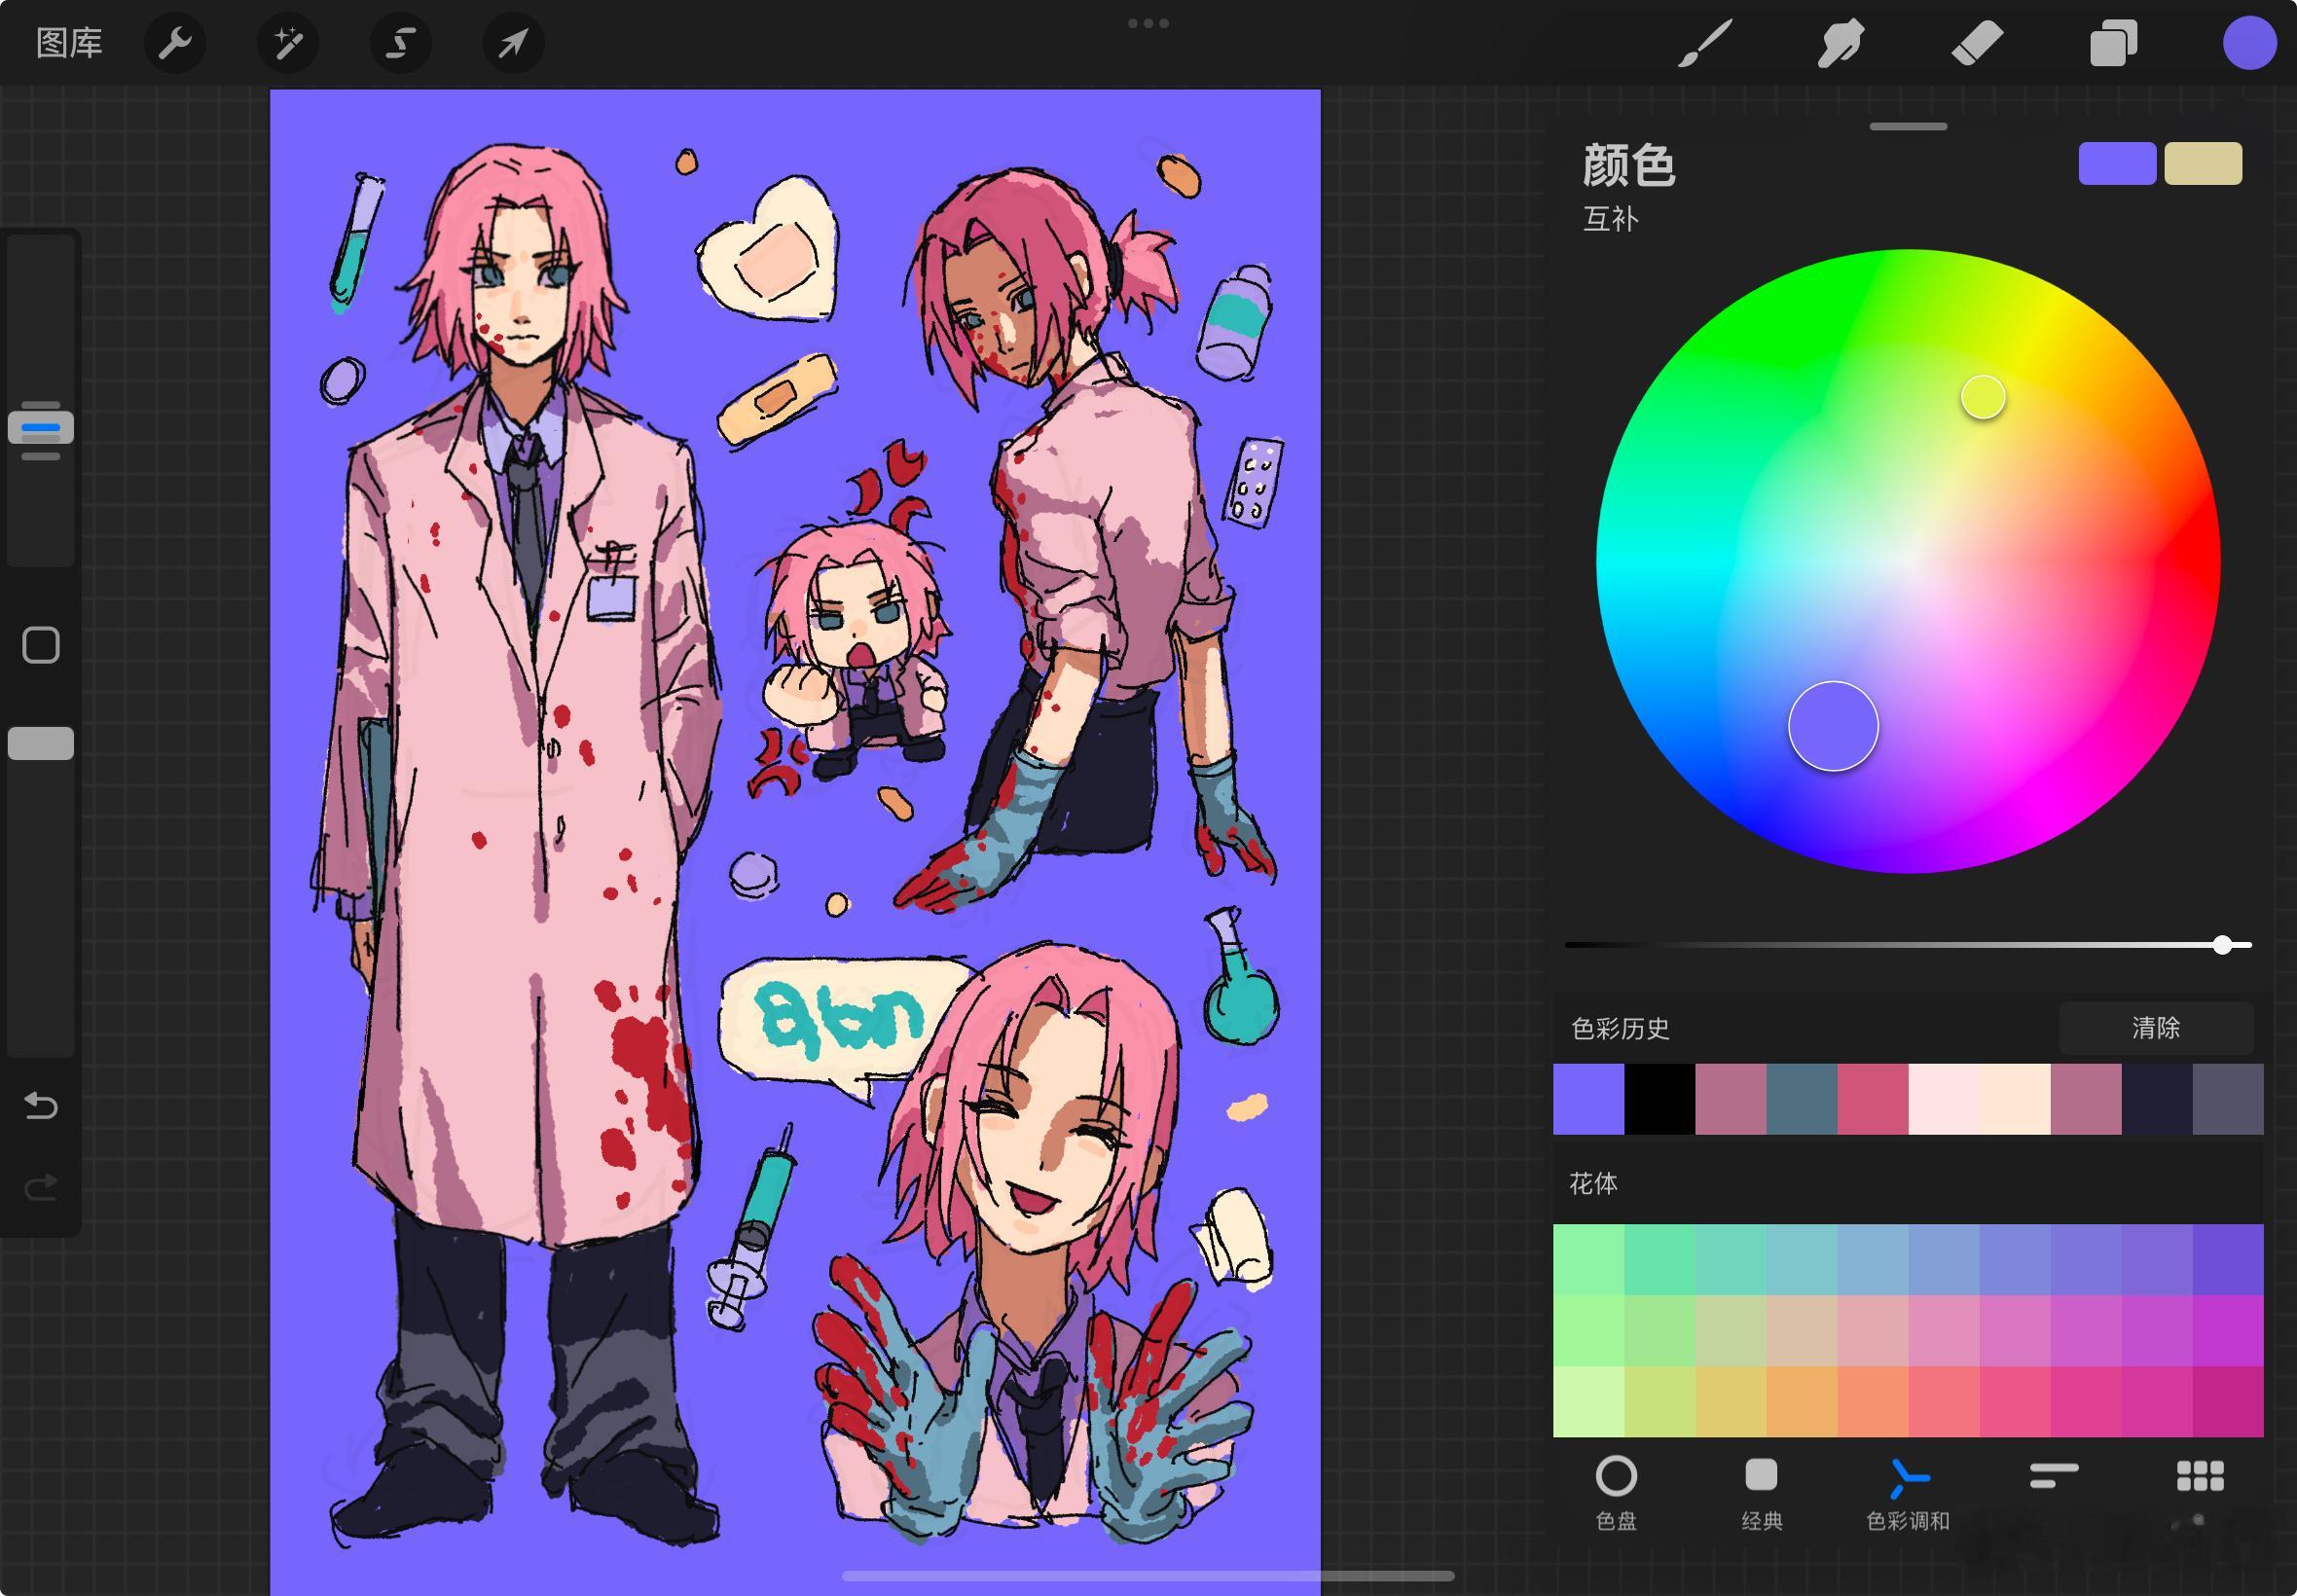Pick the peach cream history swatch
2297x1596 pixels.
pos(2014,1099)
